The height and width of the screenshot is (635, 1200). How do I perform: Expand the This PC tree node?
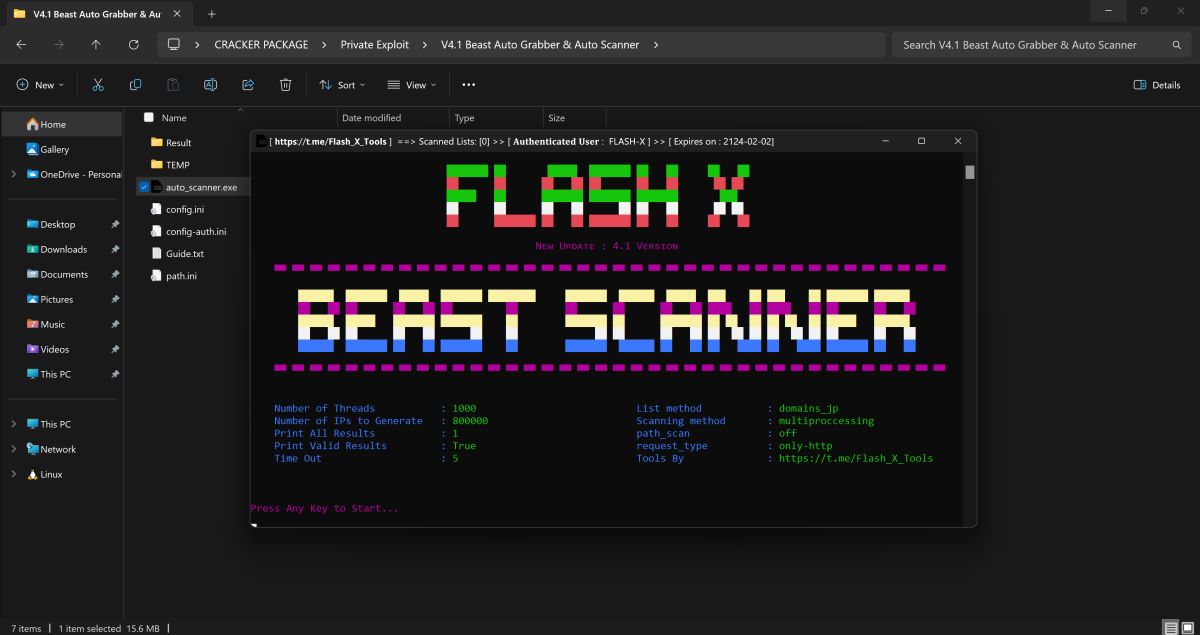[x=13, y=424]
